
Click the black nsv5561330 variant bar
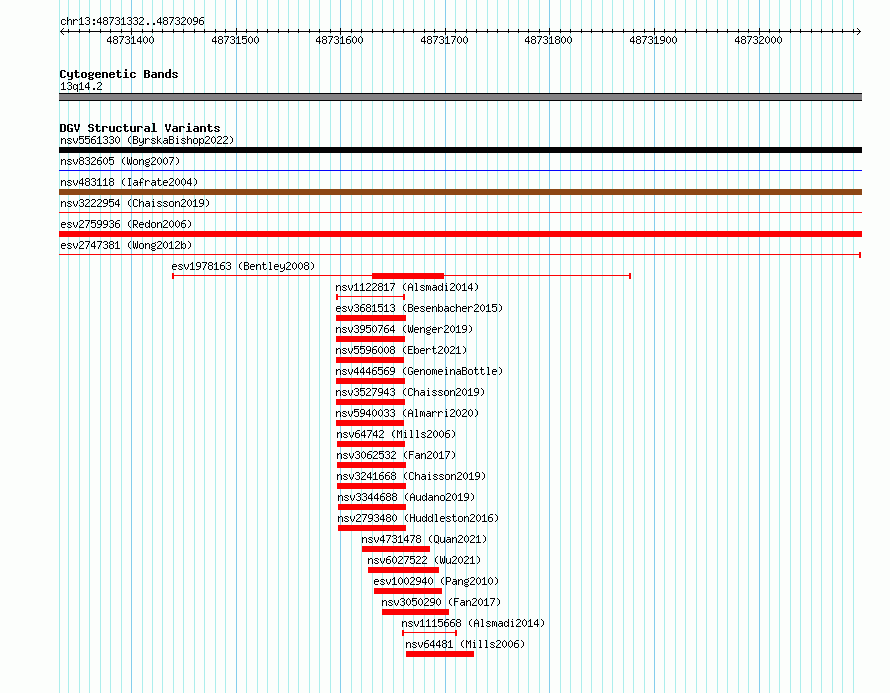point(460,150)
